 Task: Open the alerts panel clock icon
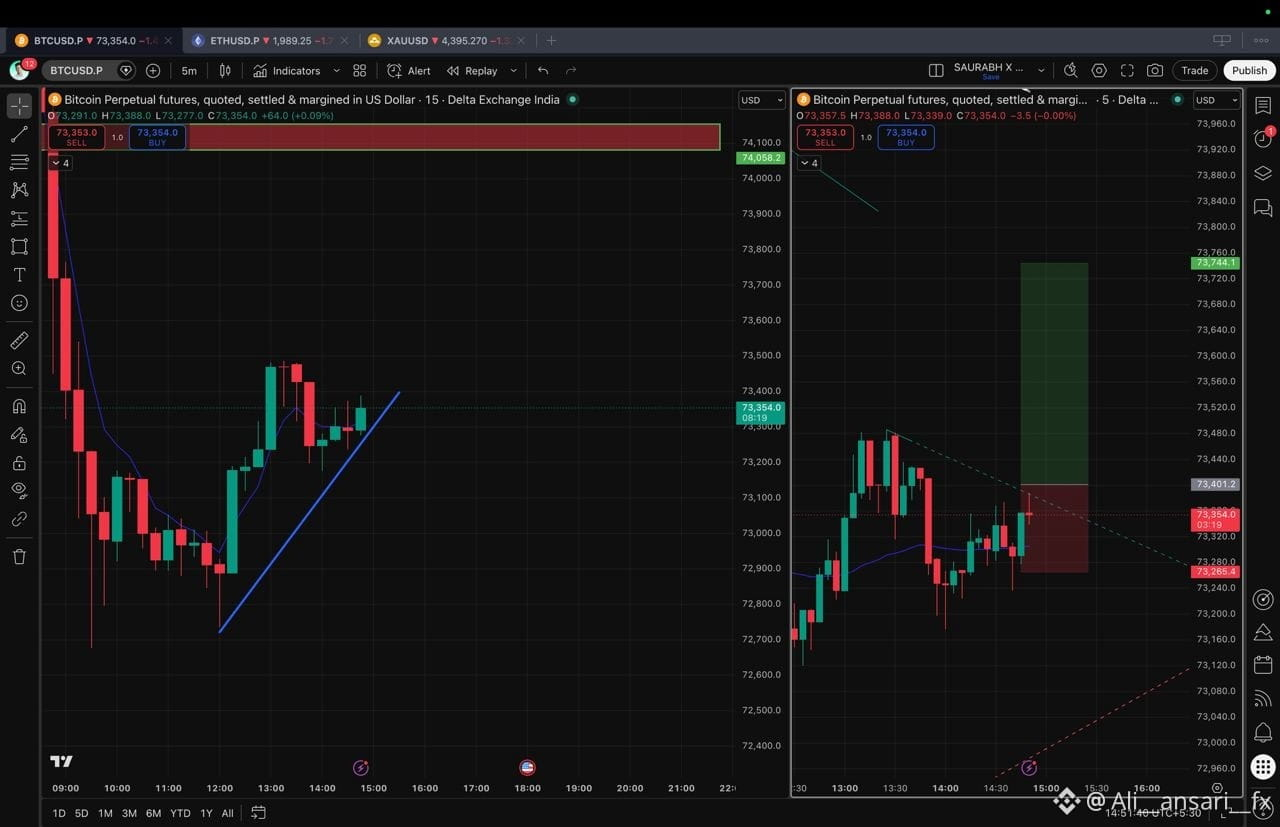tap(1263, 139)
